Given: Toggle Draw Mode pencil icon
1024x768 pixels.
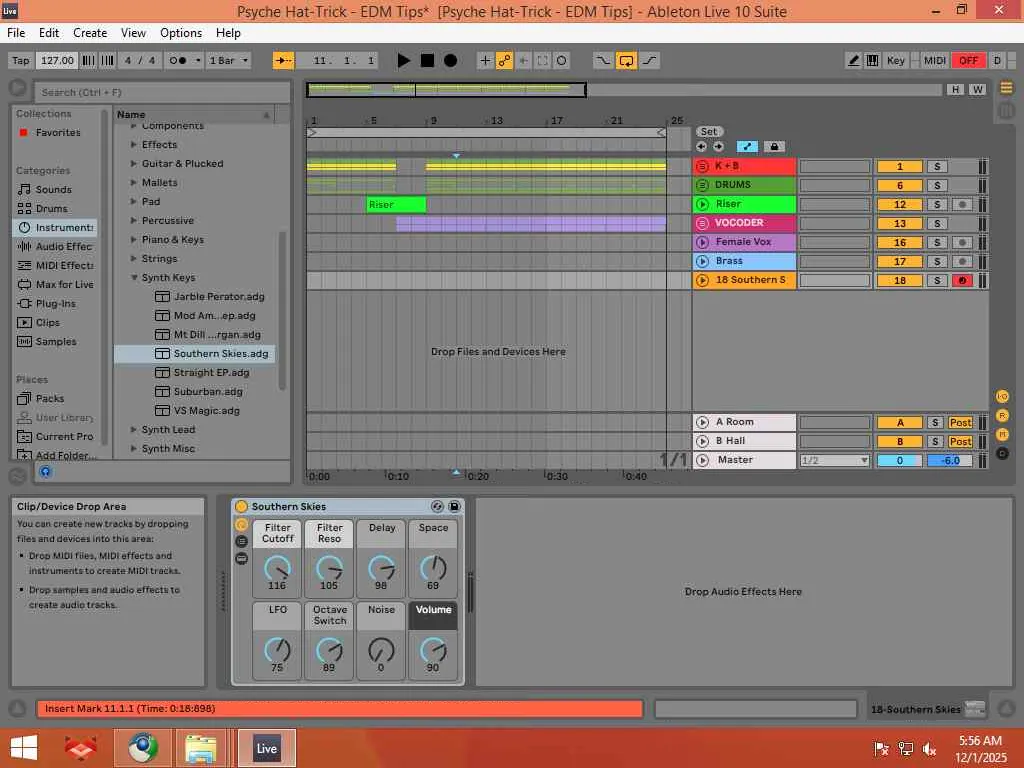Looking at the screenshot, I should pyautogui.click(x=853, y=61).
